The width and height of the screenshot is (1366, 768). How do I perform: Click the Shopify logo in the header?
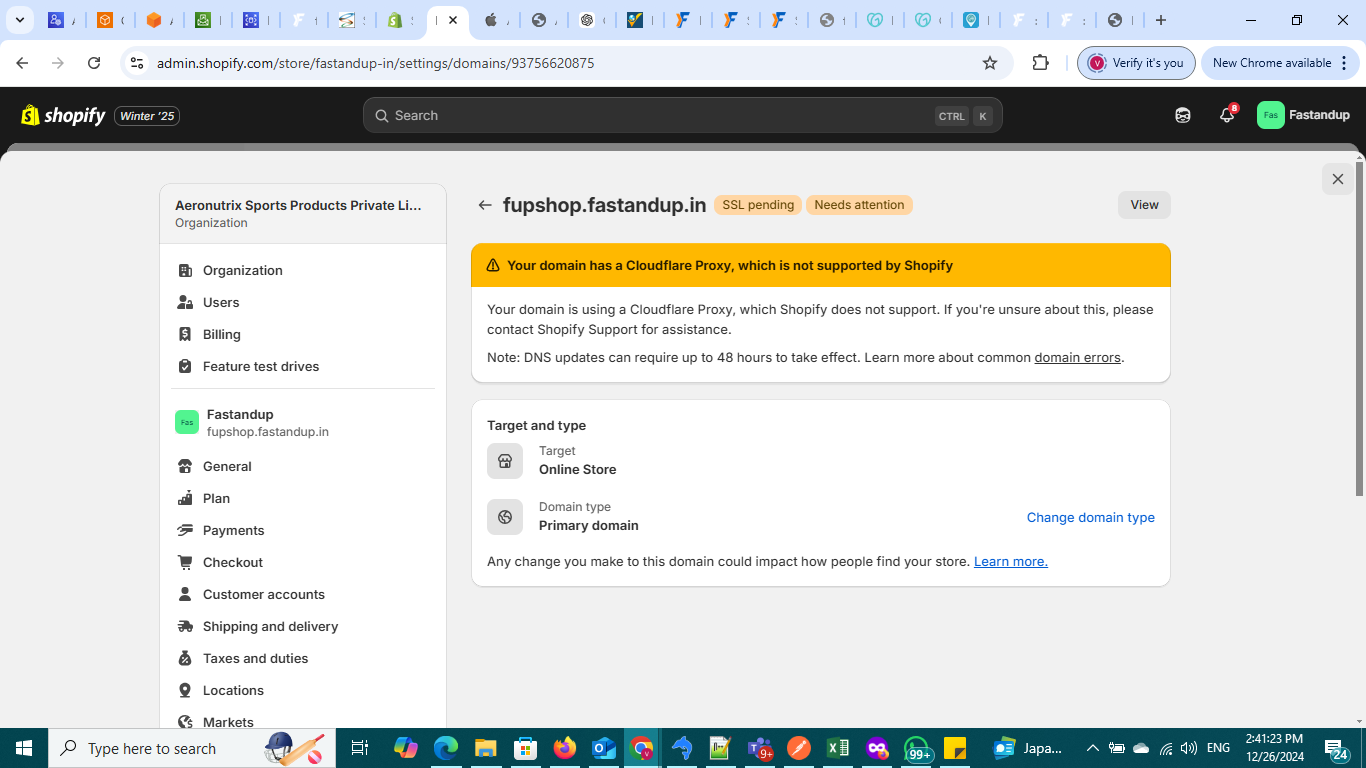63,115
